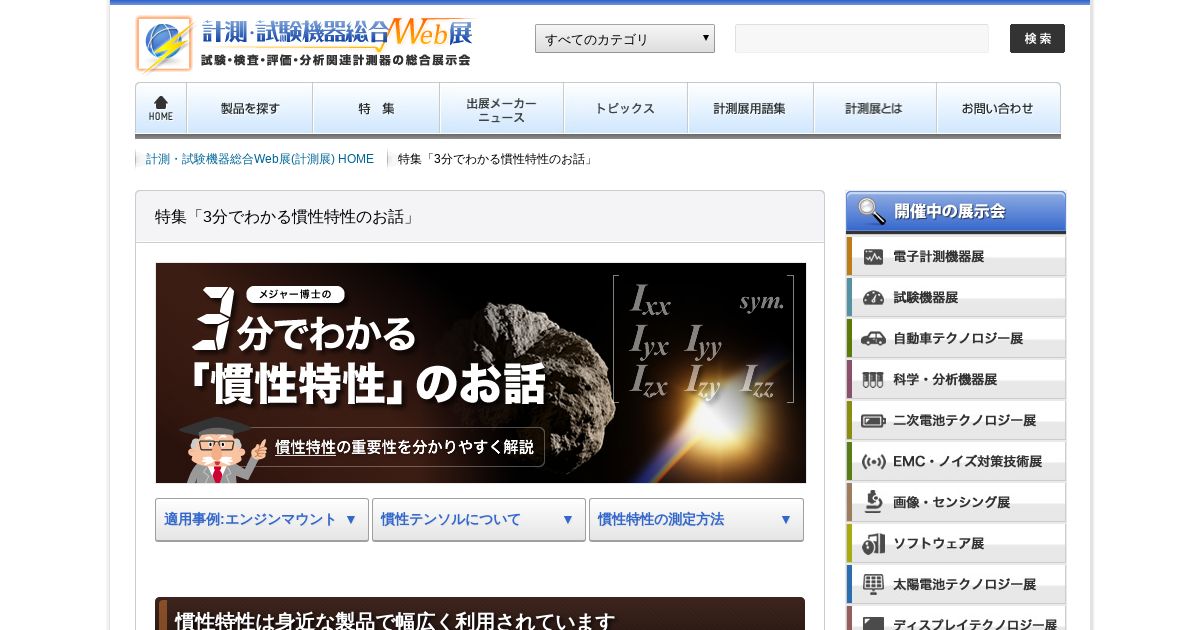The width and height of the screenshot is (1200, 630).
Task: Click the microscope icon for 画像・センシング展
Action: click(x=873, y=502)
